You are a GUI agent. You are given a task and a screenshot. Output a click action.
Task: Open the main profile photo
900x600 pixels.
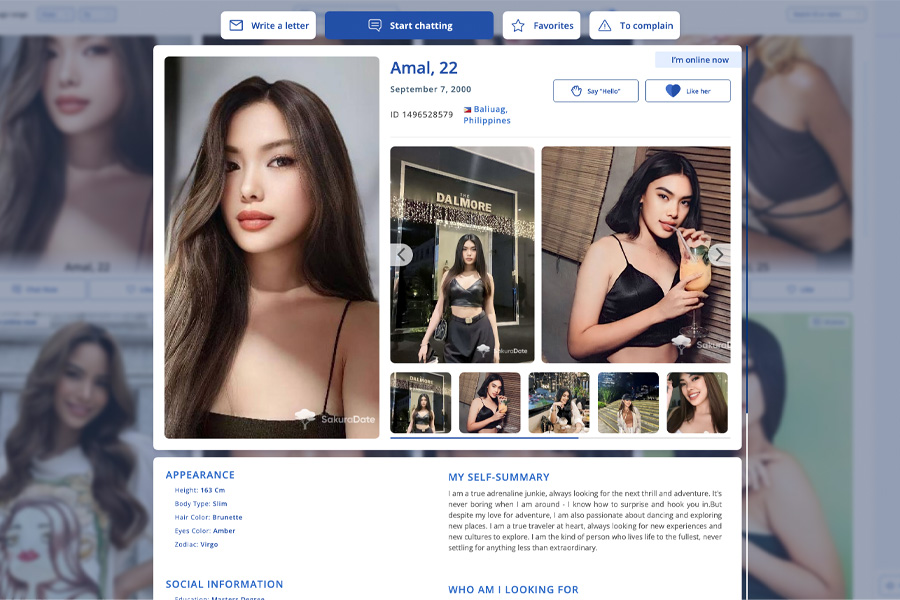tap(271, 247)
